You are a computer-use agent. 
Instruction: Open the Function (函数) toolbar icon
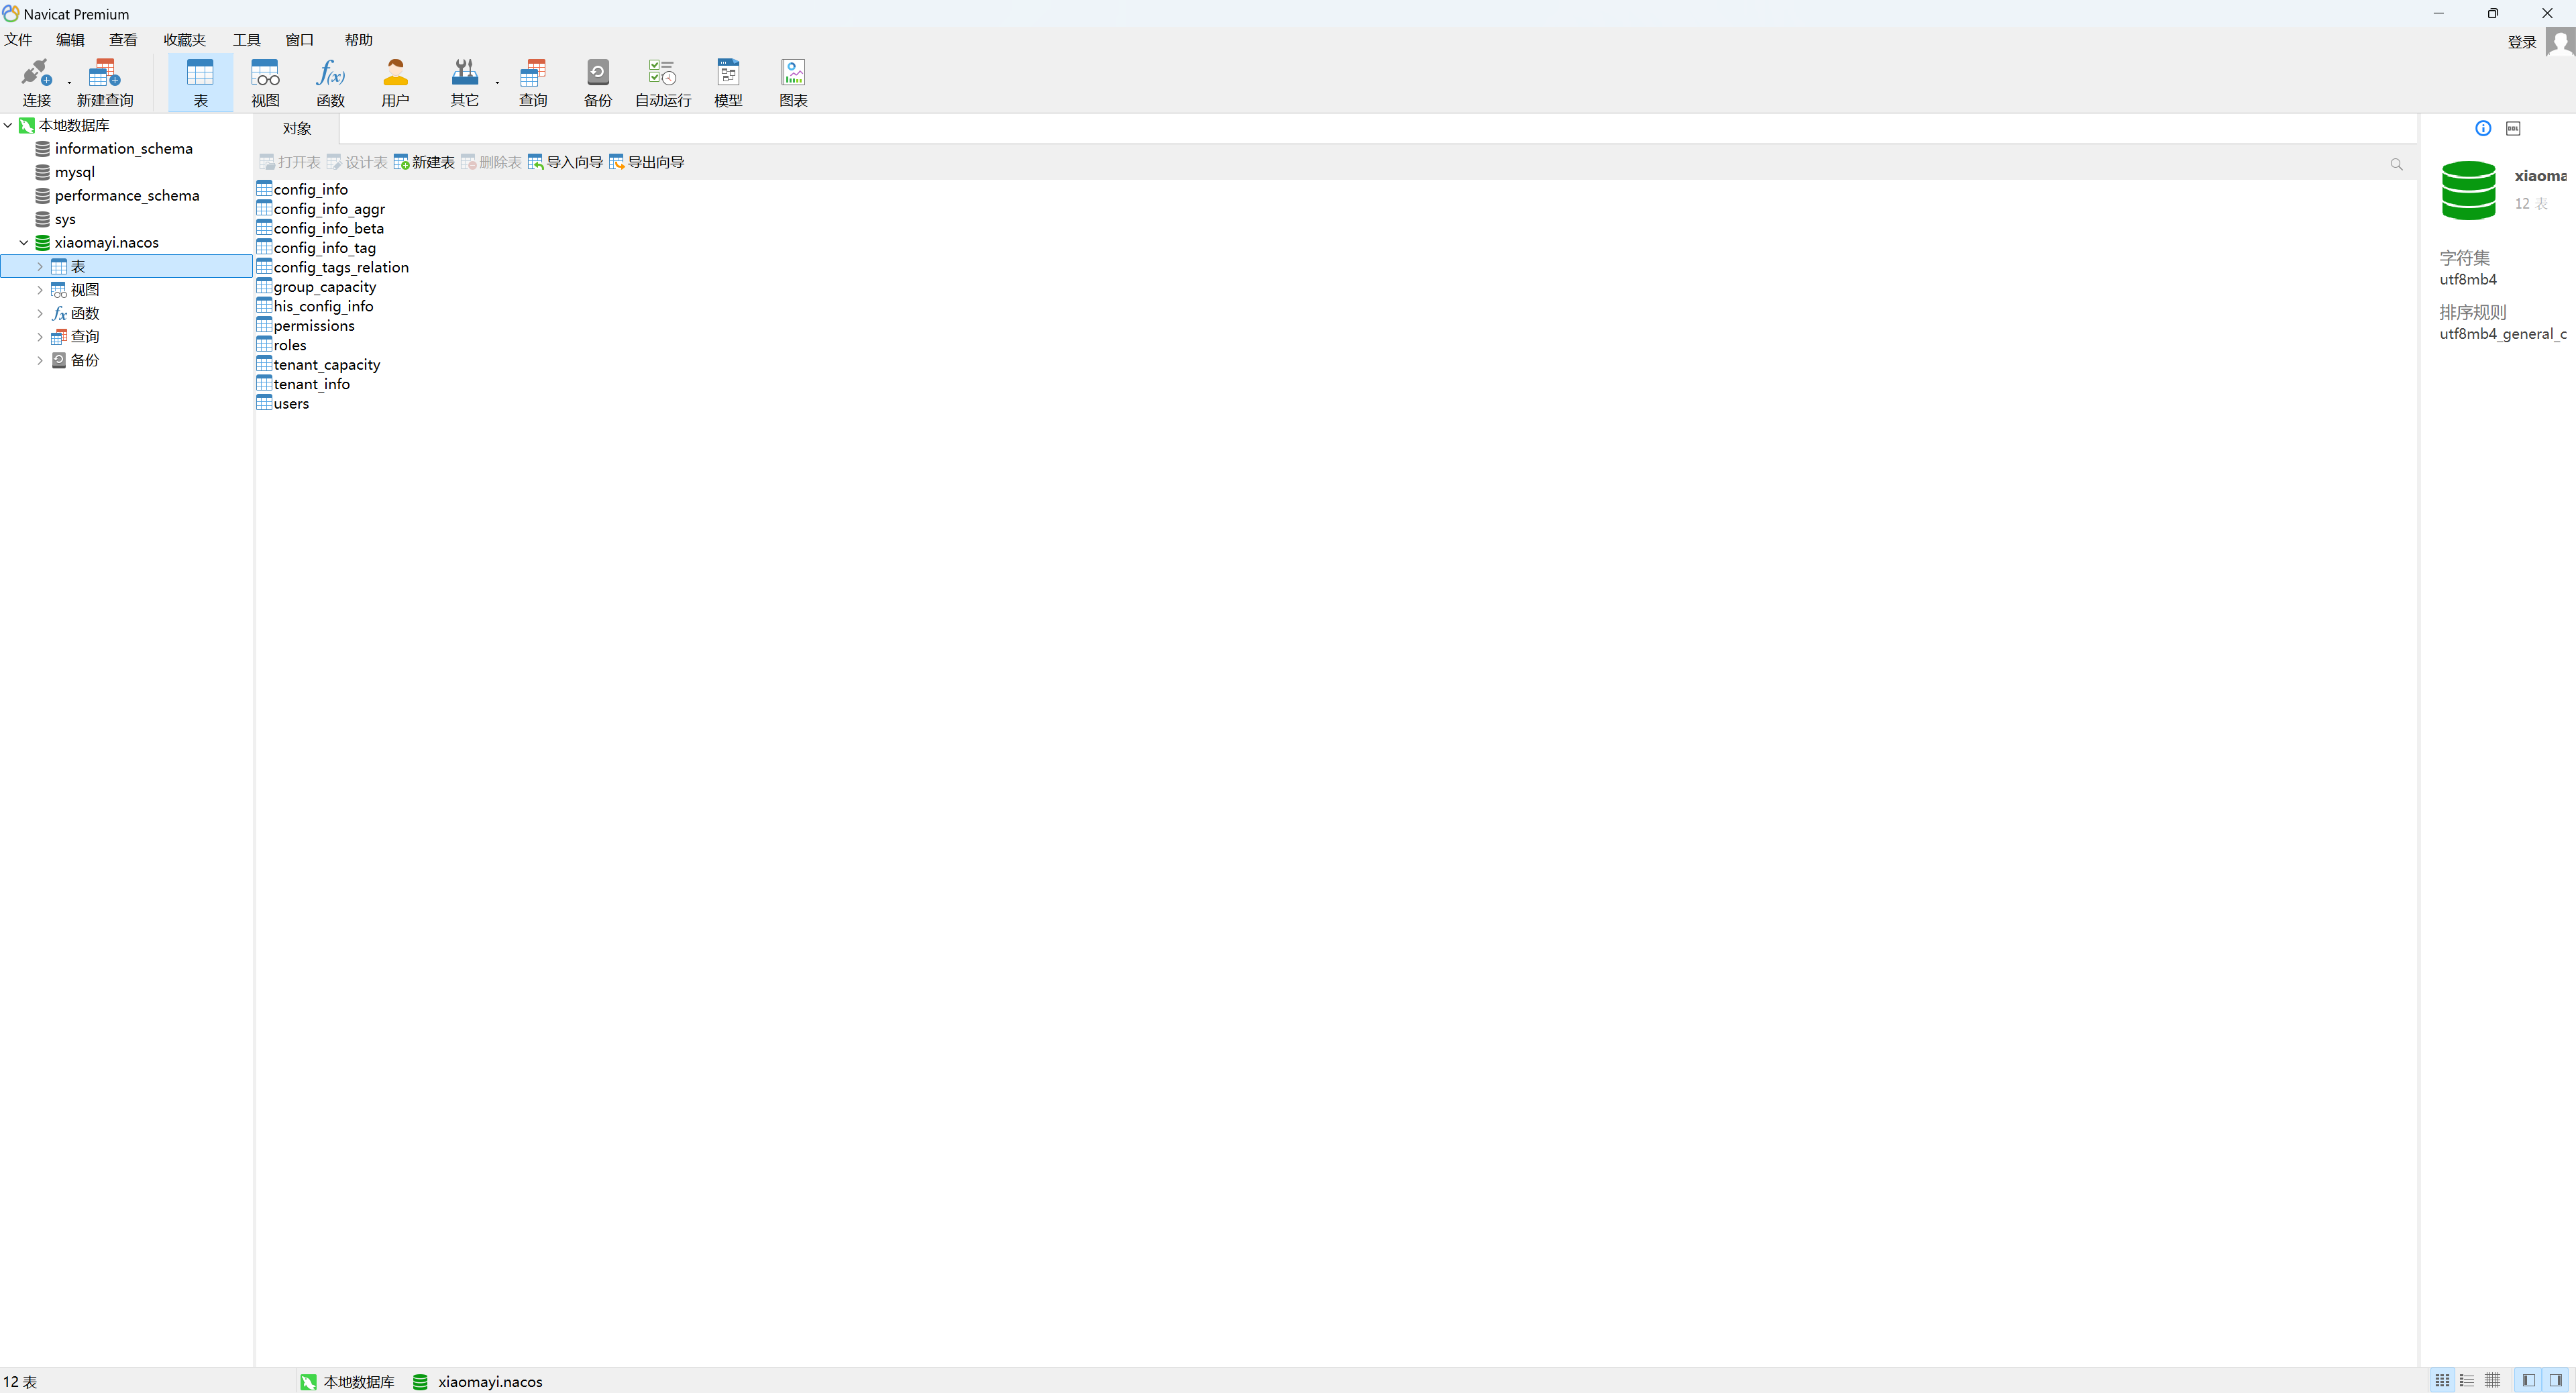coord(330,83)
